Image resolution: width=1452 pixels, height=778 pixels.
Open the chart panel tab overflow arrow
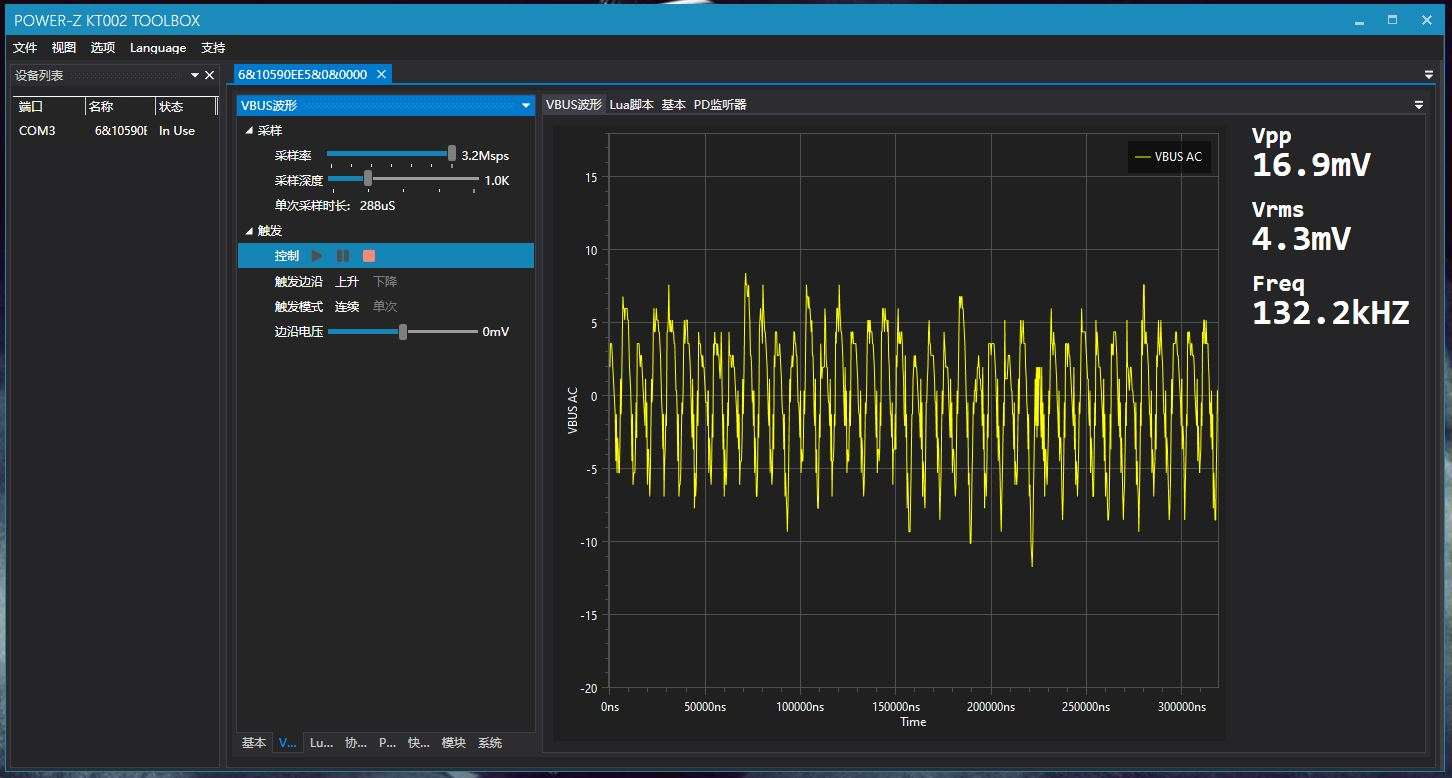[1418, 104]
